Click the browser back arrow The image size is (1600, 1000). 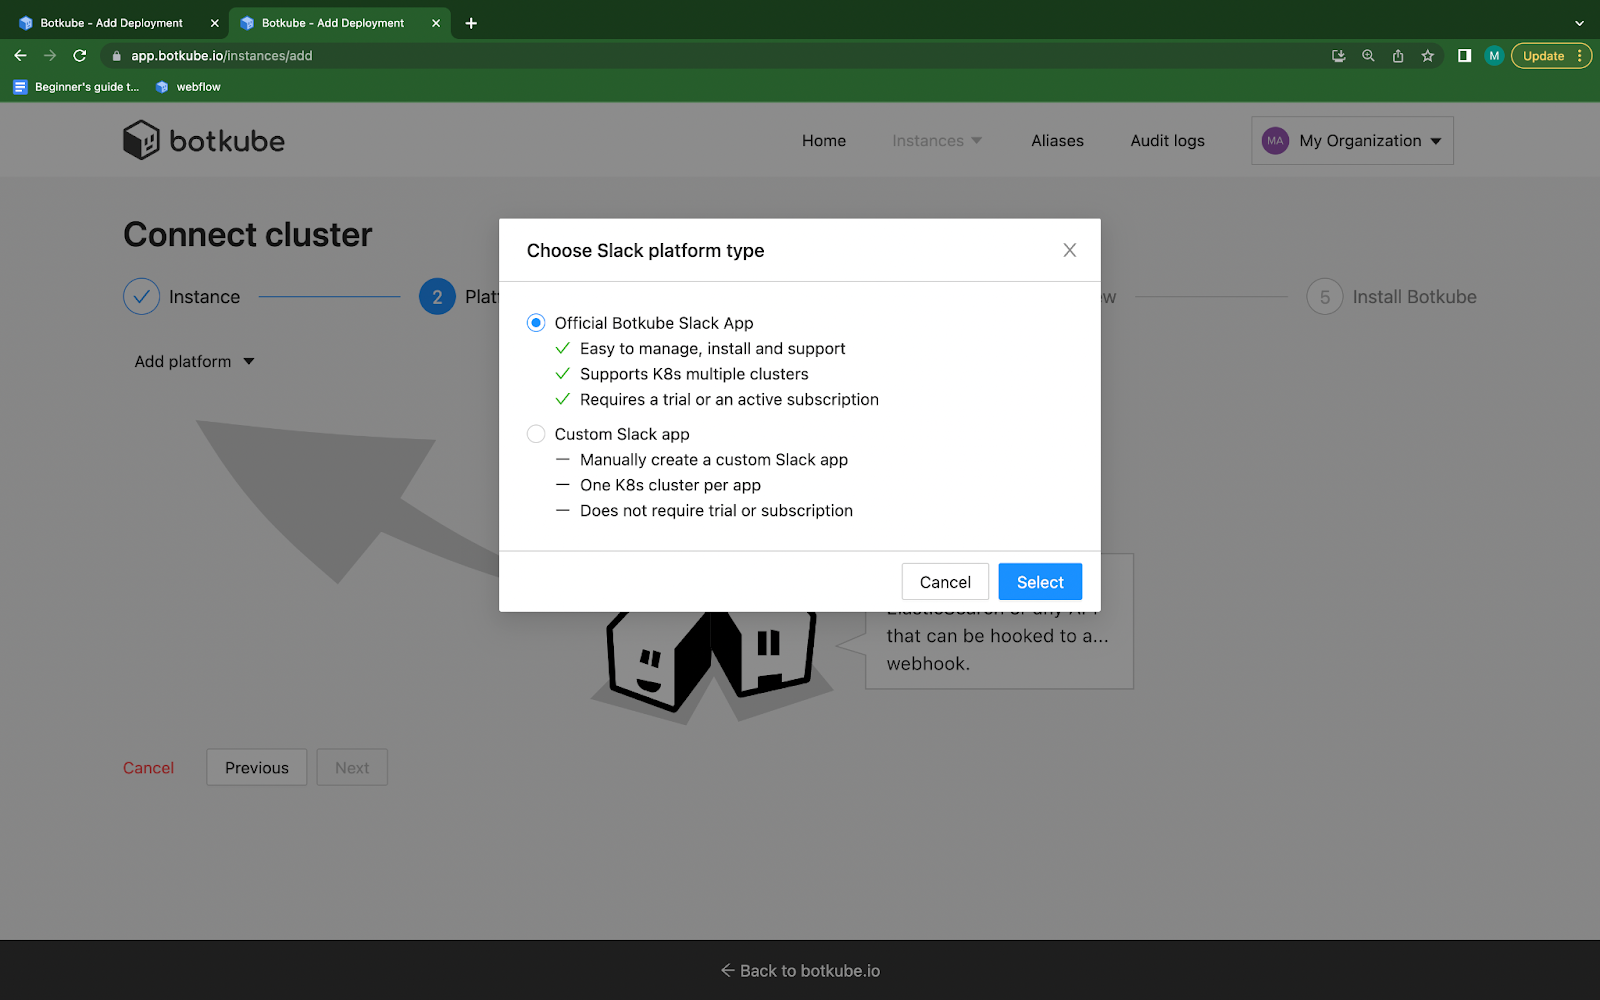(20, 55)
